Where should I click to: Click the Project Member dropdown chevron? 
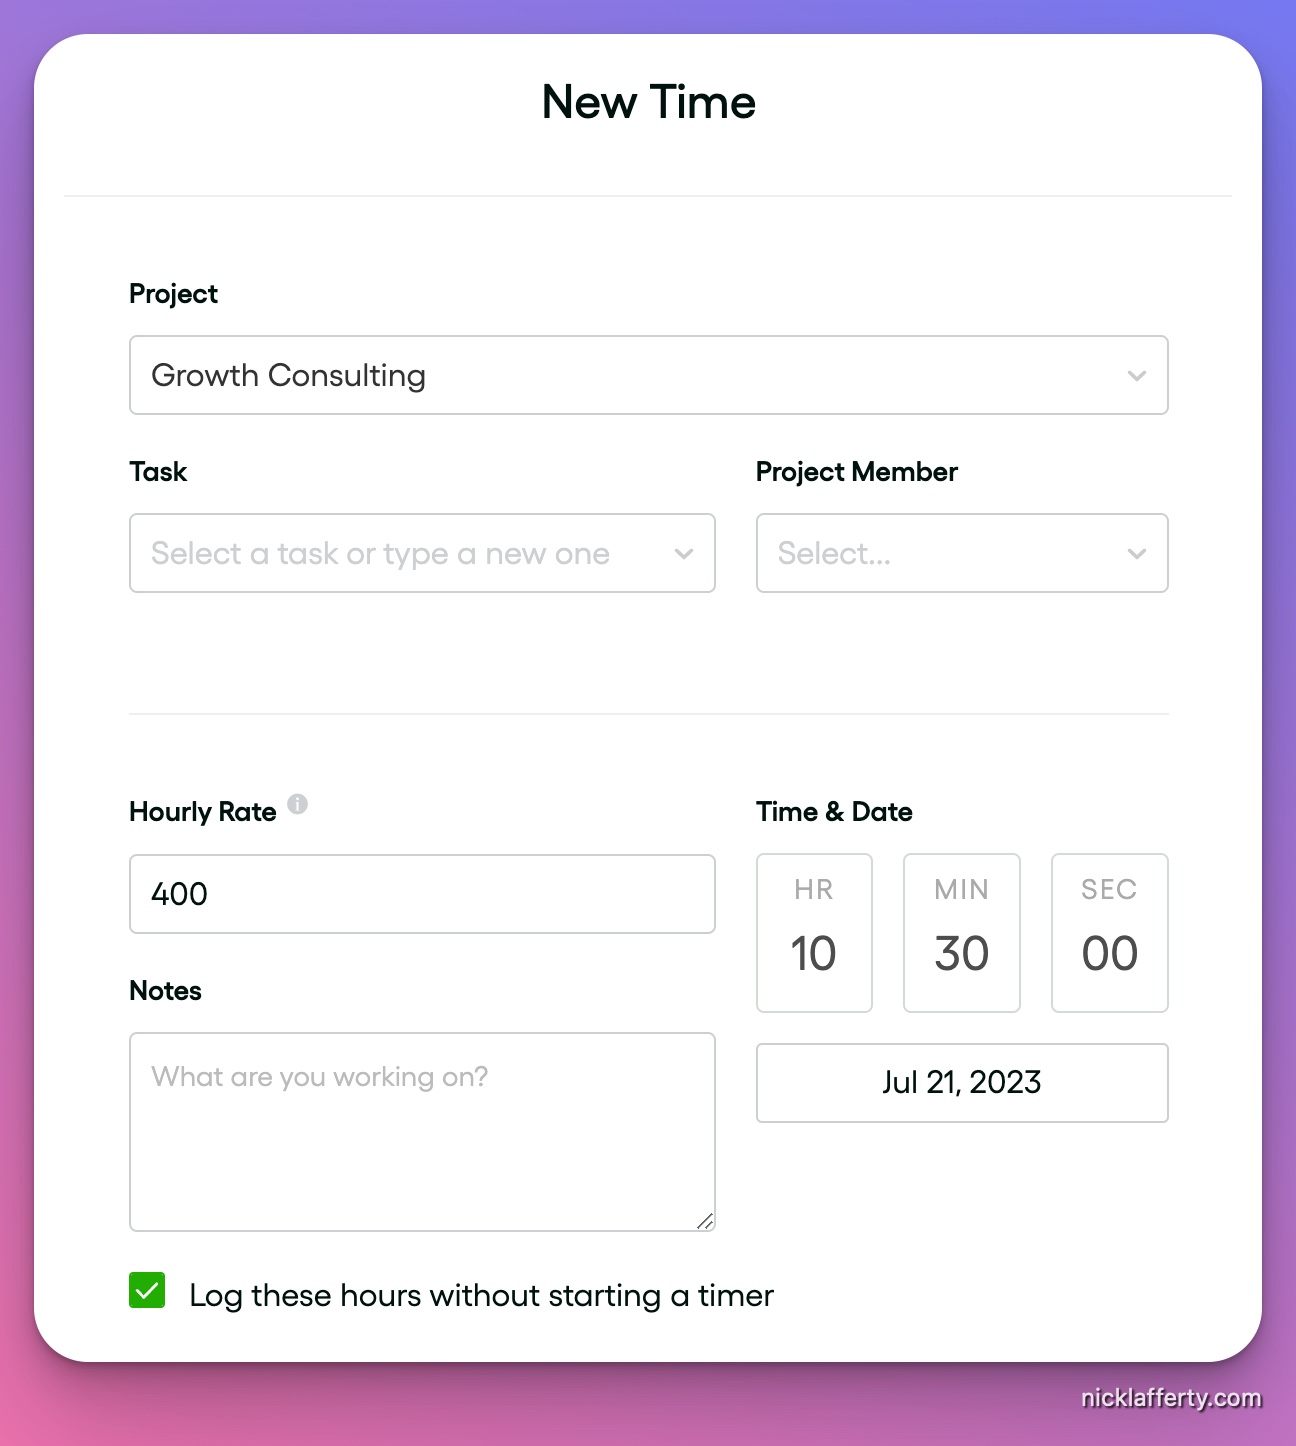(1136, 553)
